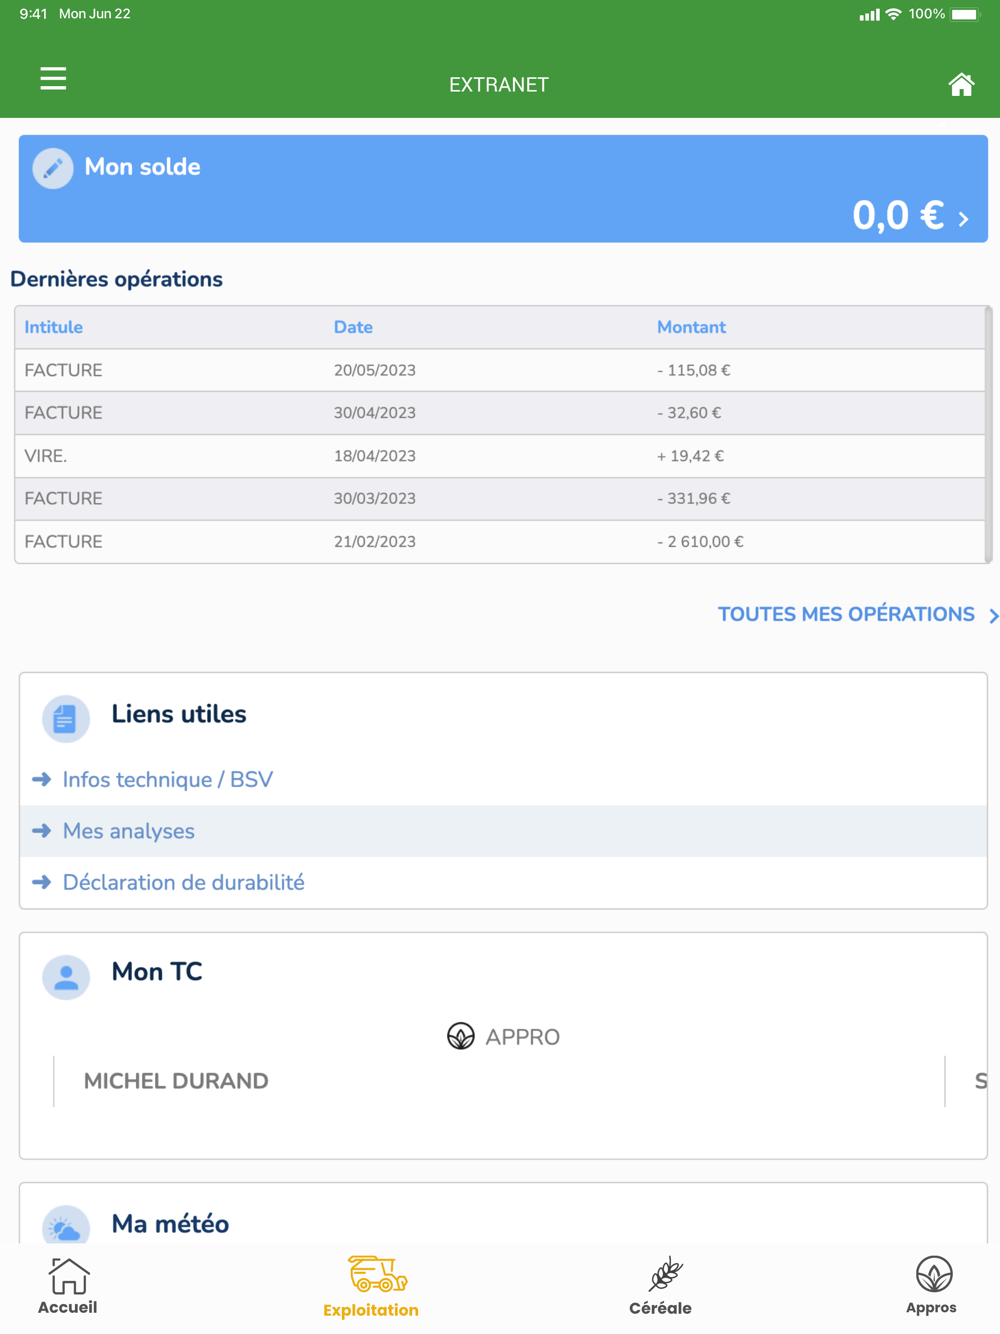Select the FACTURE row dated 30/03/2023

[x=500, y=499]
